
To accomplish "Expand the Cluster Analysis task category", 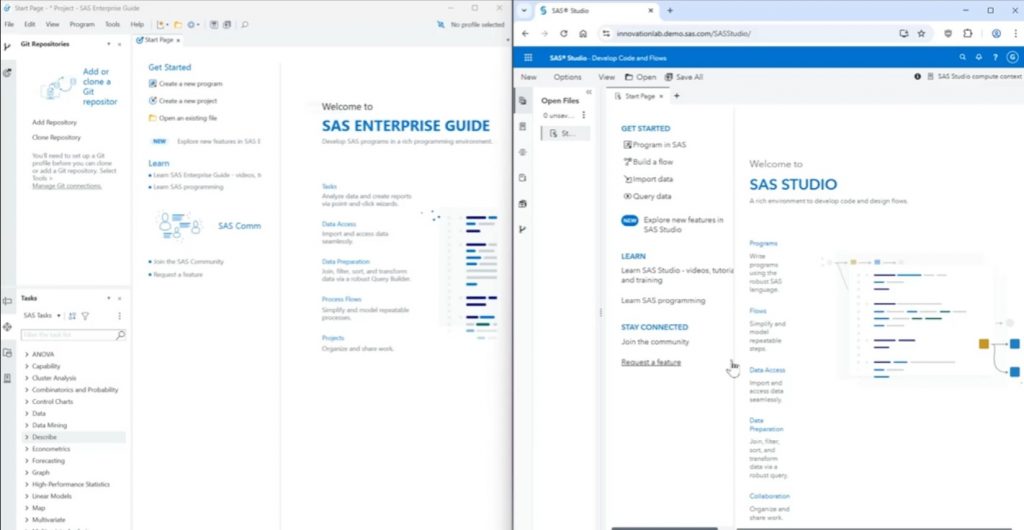I will point(27,378).
